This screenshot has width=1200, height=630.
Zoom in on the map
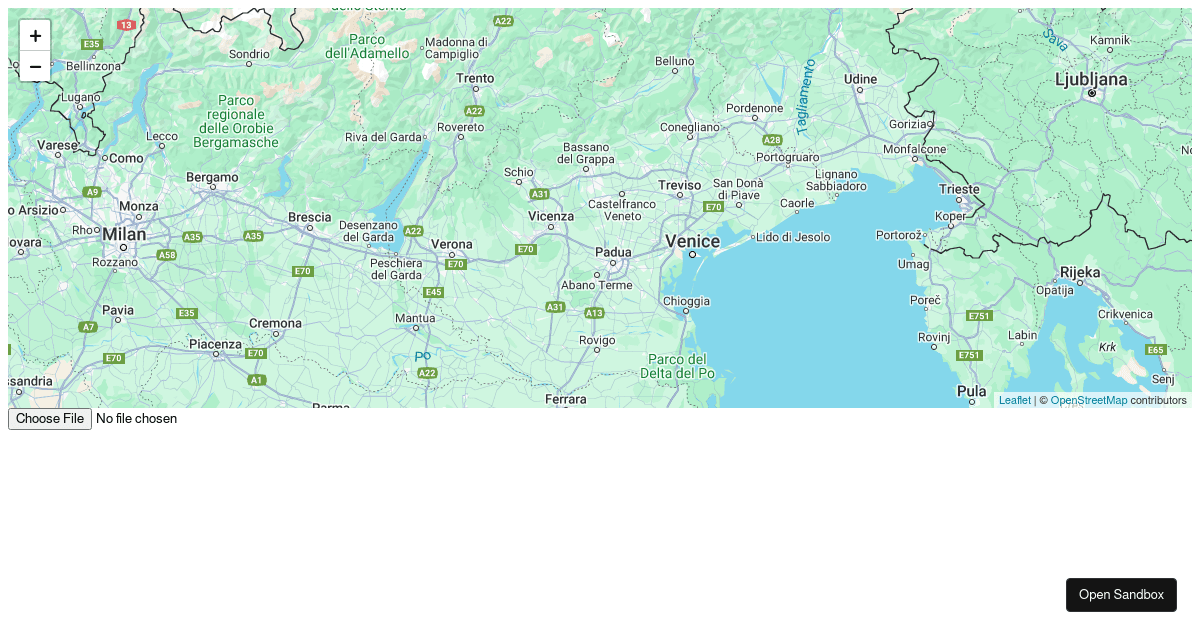pos(35,36)
